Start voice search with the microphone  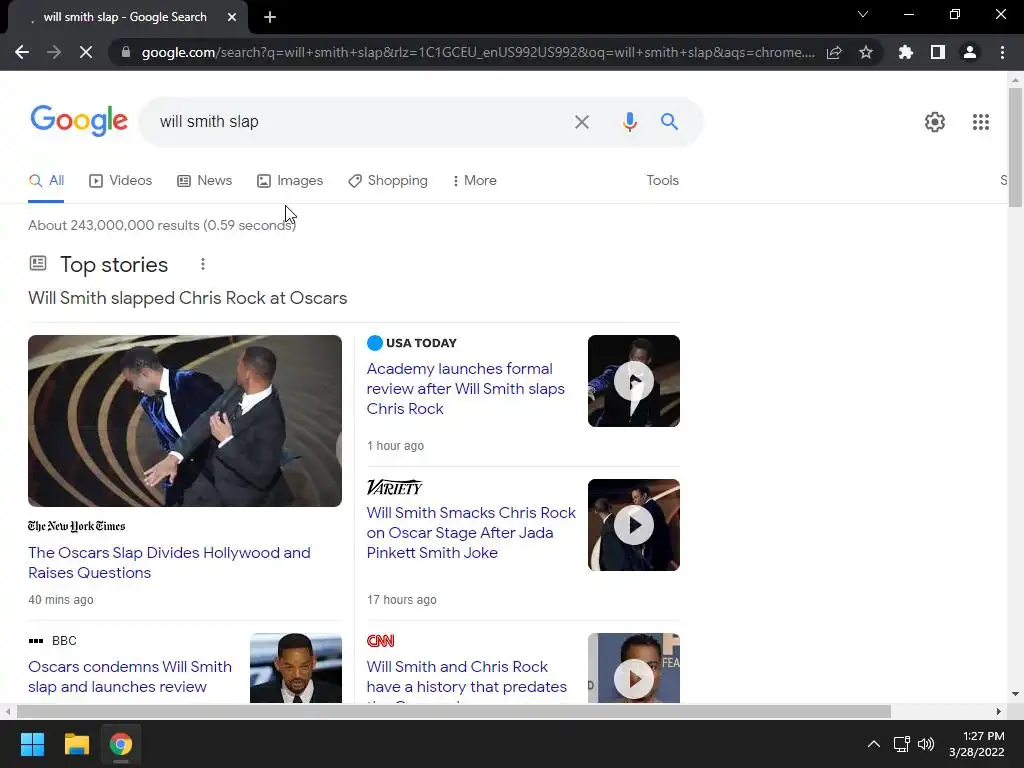(x=629, y=121)
